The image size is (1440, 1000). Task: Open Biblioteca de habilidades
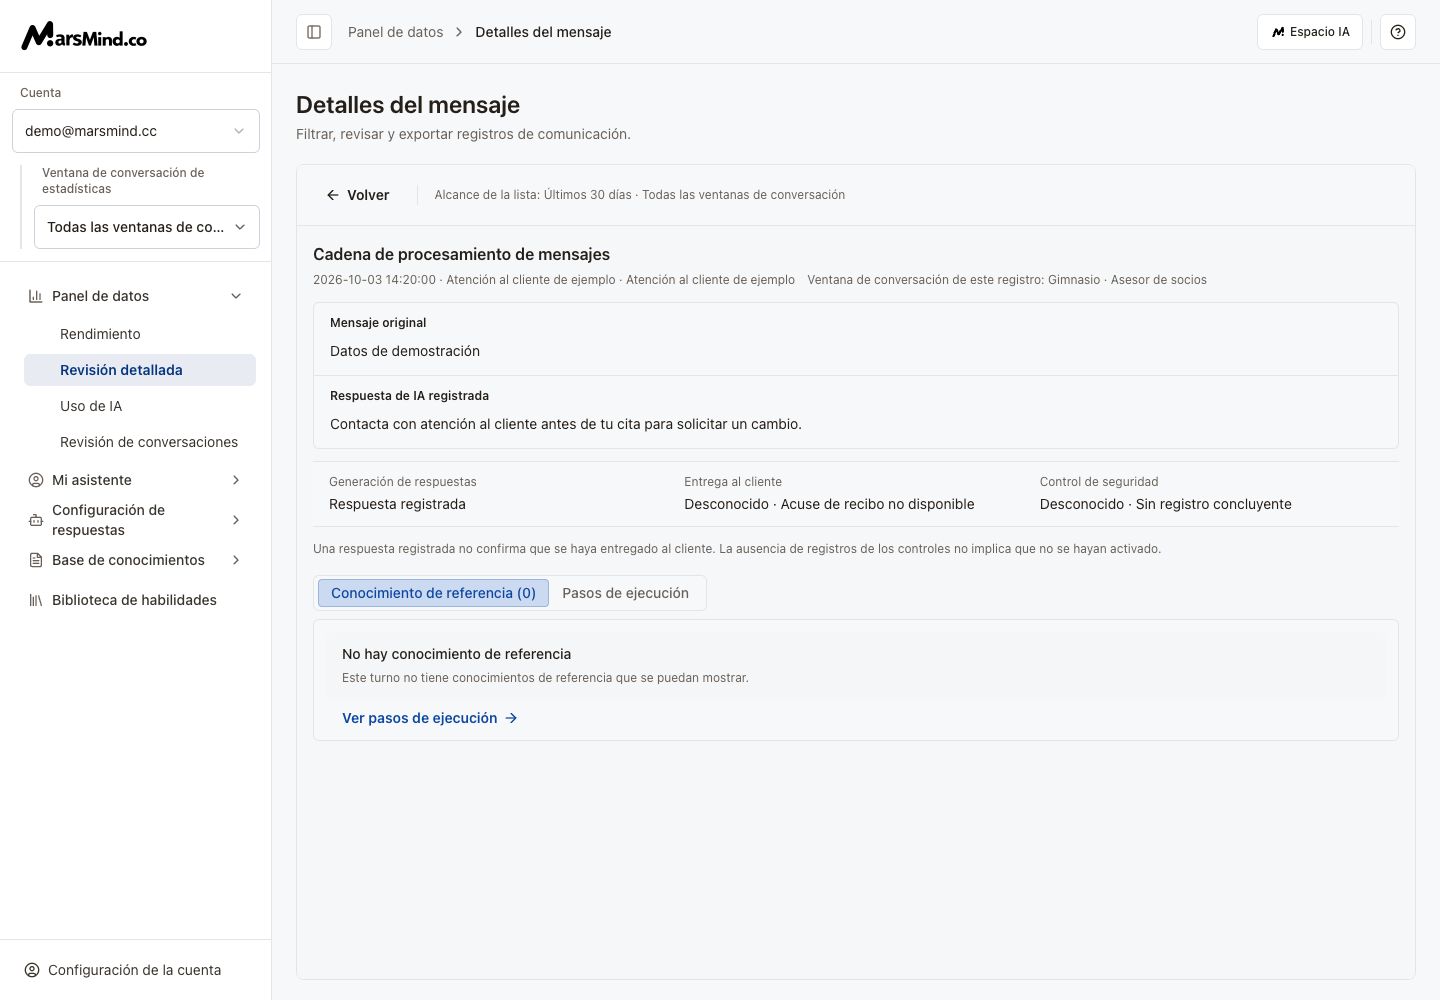point(136,600)
